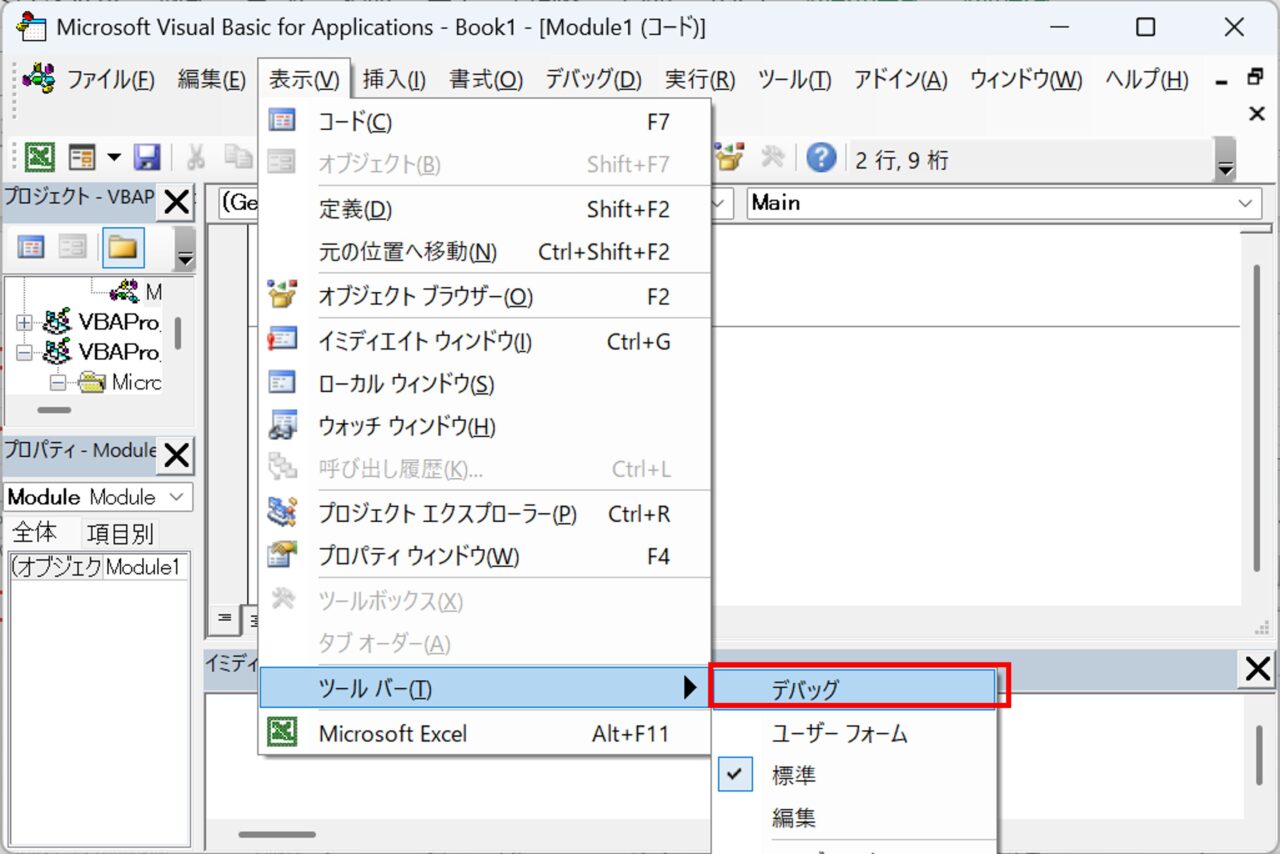Open the ツール(T) menu in menu bar
Image resolution: width=1280 pixels, height=854 pixels.
tap(794, 79)
